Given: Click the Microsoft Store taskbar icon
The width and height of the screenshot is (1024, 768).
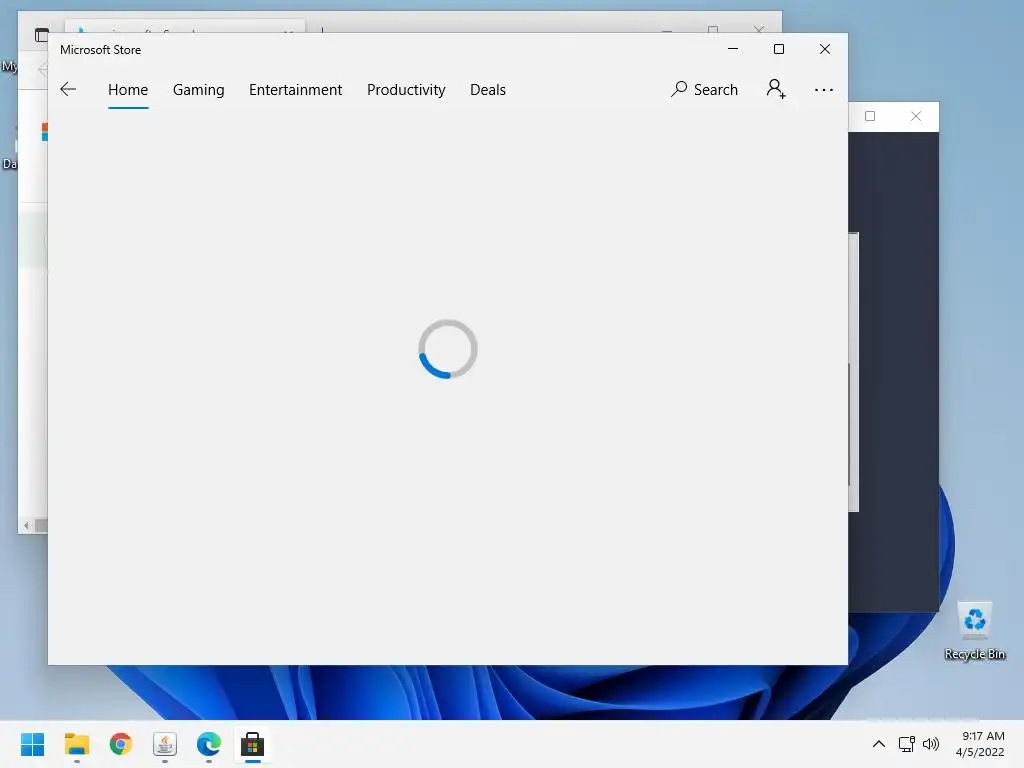Looking at the screenshot, I should (x=252, y=744).
